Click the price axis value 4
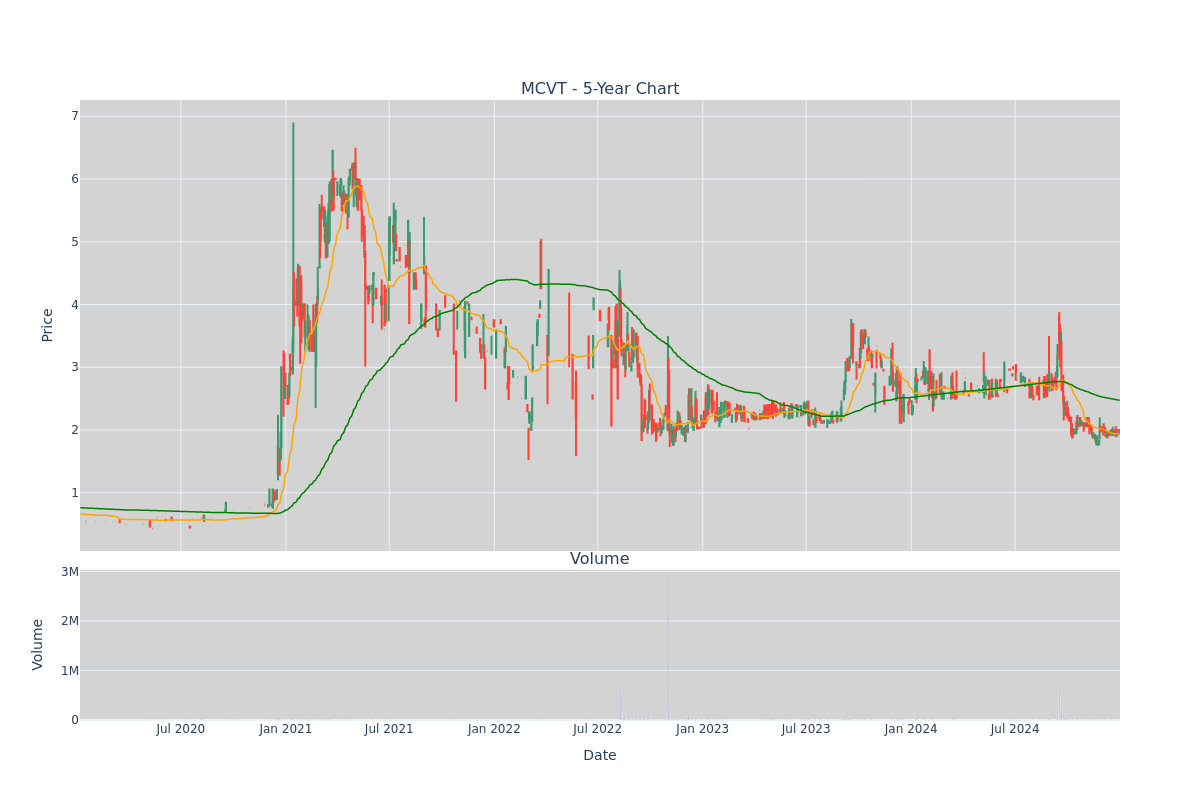Viewport: 1200px width, 800px height. click(74, 304)
